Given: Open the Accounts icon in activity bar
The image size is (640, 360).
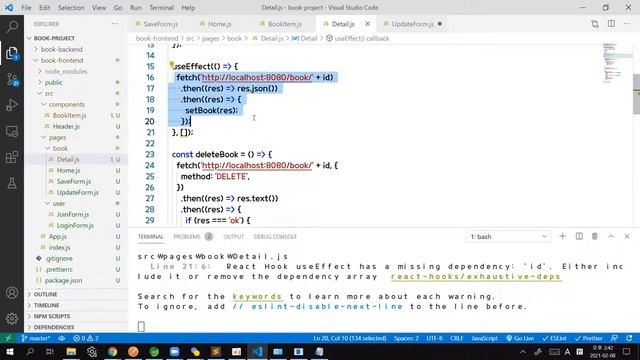Looking at the screenshot, I should pyautogui.click(x=12, y=293).
